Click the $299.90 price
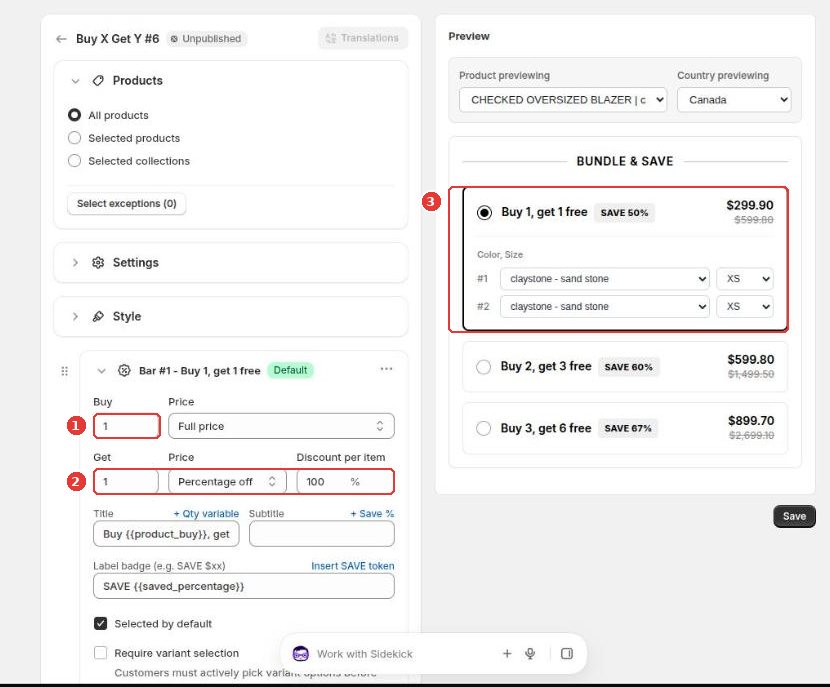This screenshot has height=687, width=830. [750, 205]
